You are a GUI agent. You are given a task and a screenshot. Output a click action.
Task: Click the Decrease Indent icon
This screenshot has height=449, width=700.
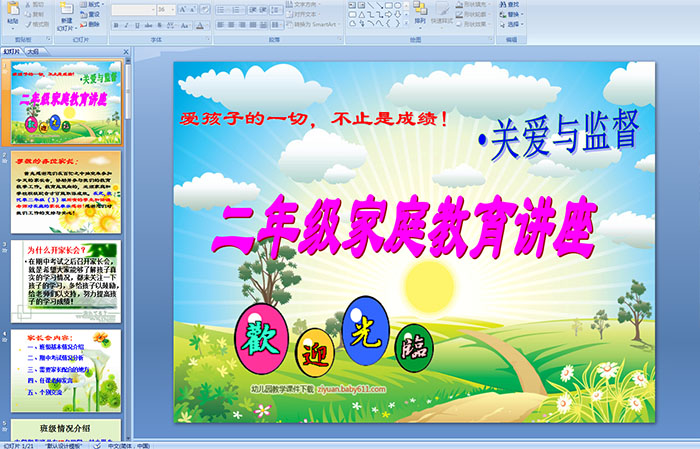click(x=252, y=9)
